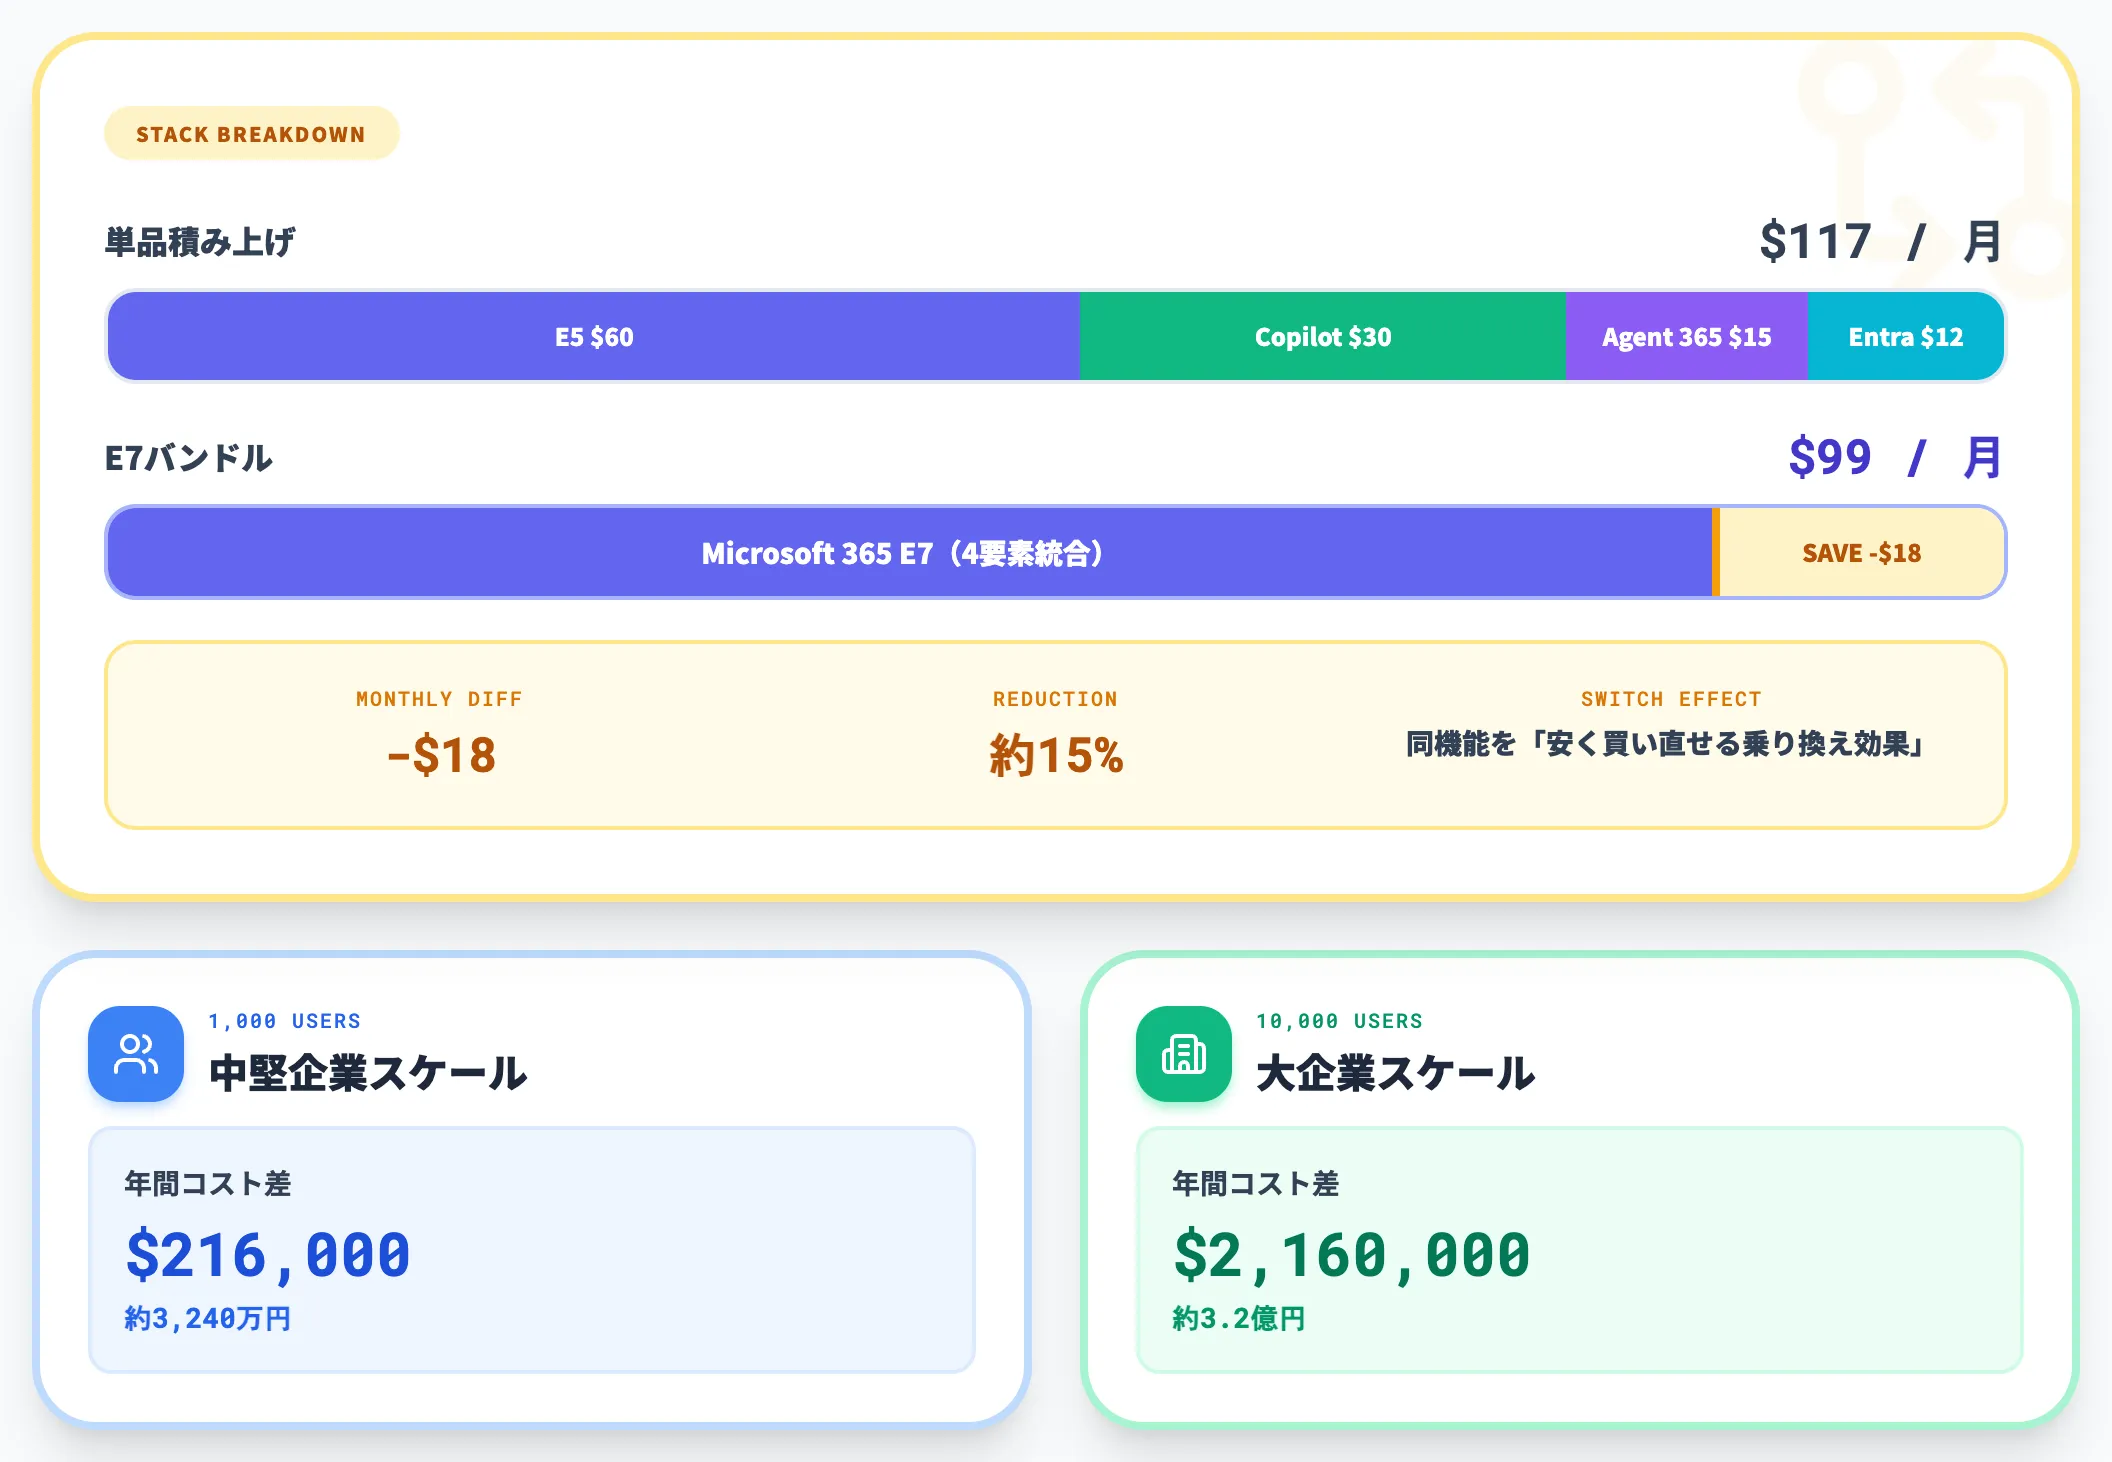Click the $216,000 annual cost value
This screenshot has height=1462, width=2112.
point(268,1256)
